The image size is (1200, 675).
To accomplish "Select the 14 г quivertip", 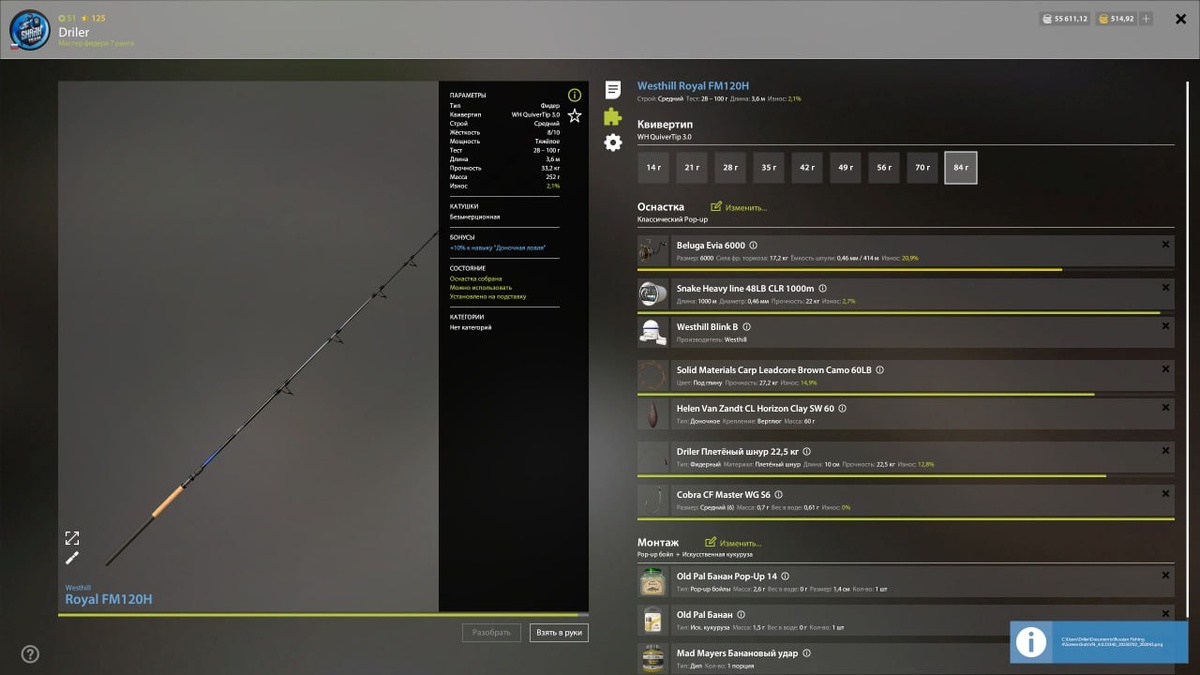I will (x=653, y=168).
